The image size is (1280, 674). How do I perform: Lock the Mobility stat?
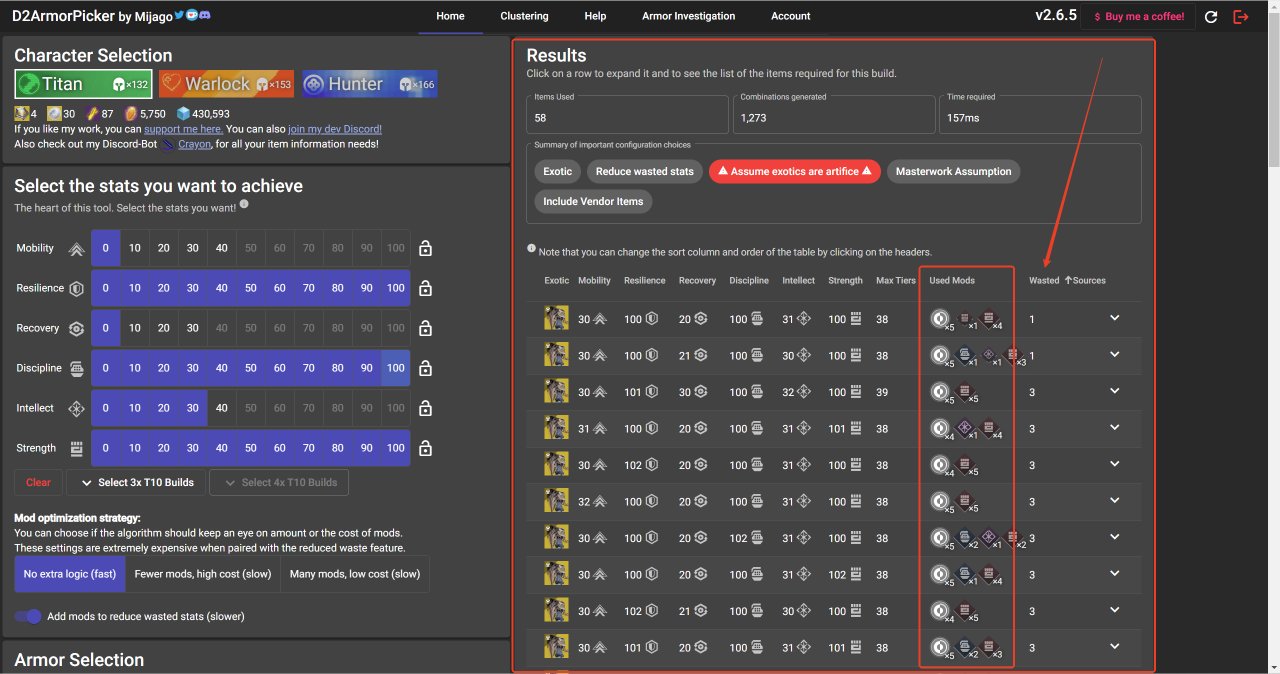tap(426, 249)
